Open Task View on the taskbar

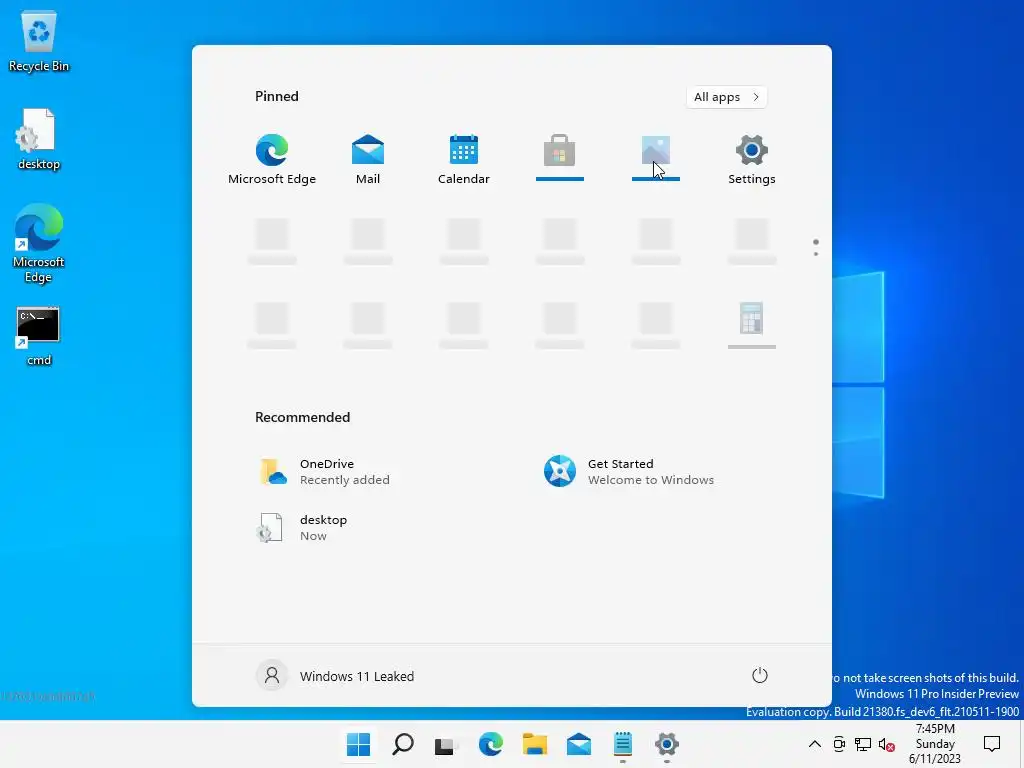(446, 744)
